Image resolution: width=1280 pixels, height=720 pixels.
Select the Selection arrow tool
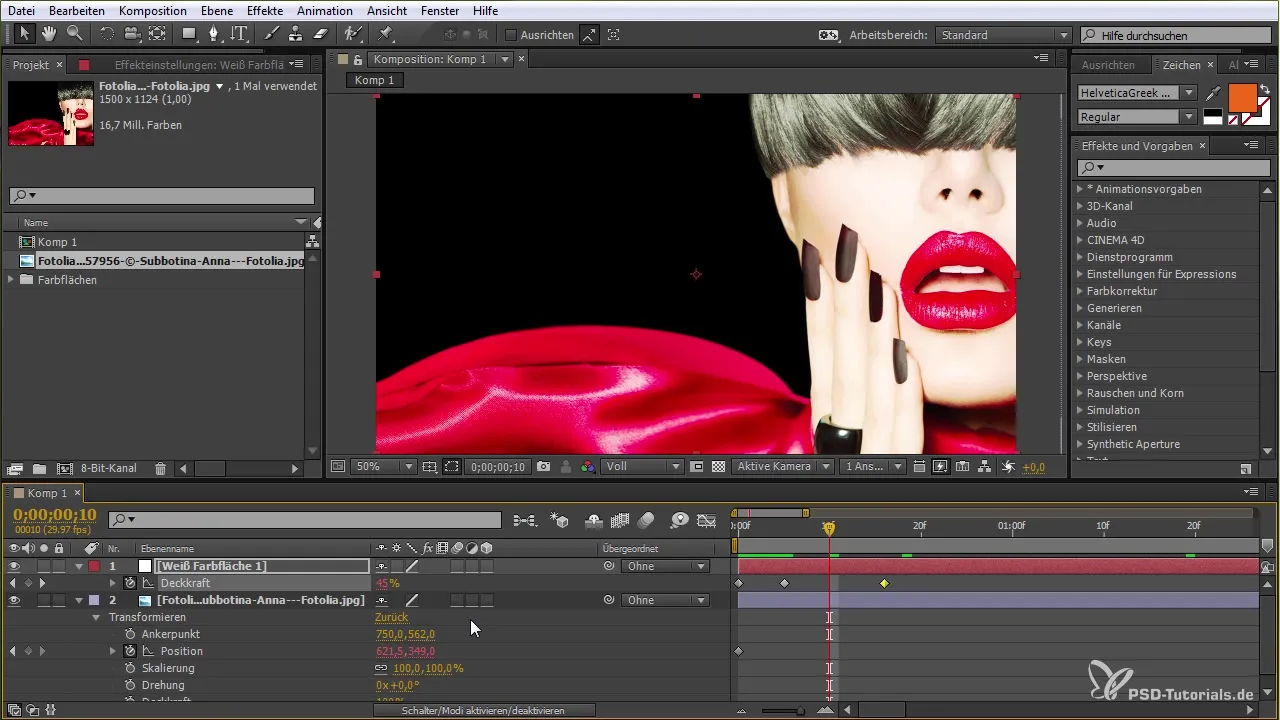click(24, 34)
